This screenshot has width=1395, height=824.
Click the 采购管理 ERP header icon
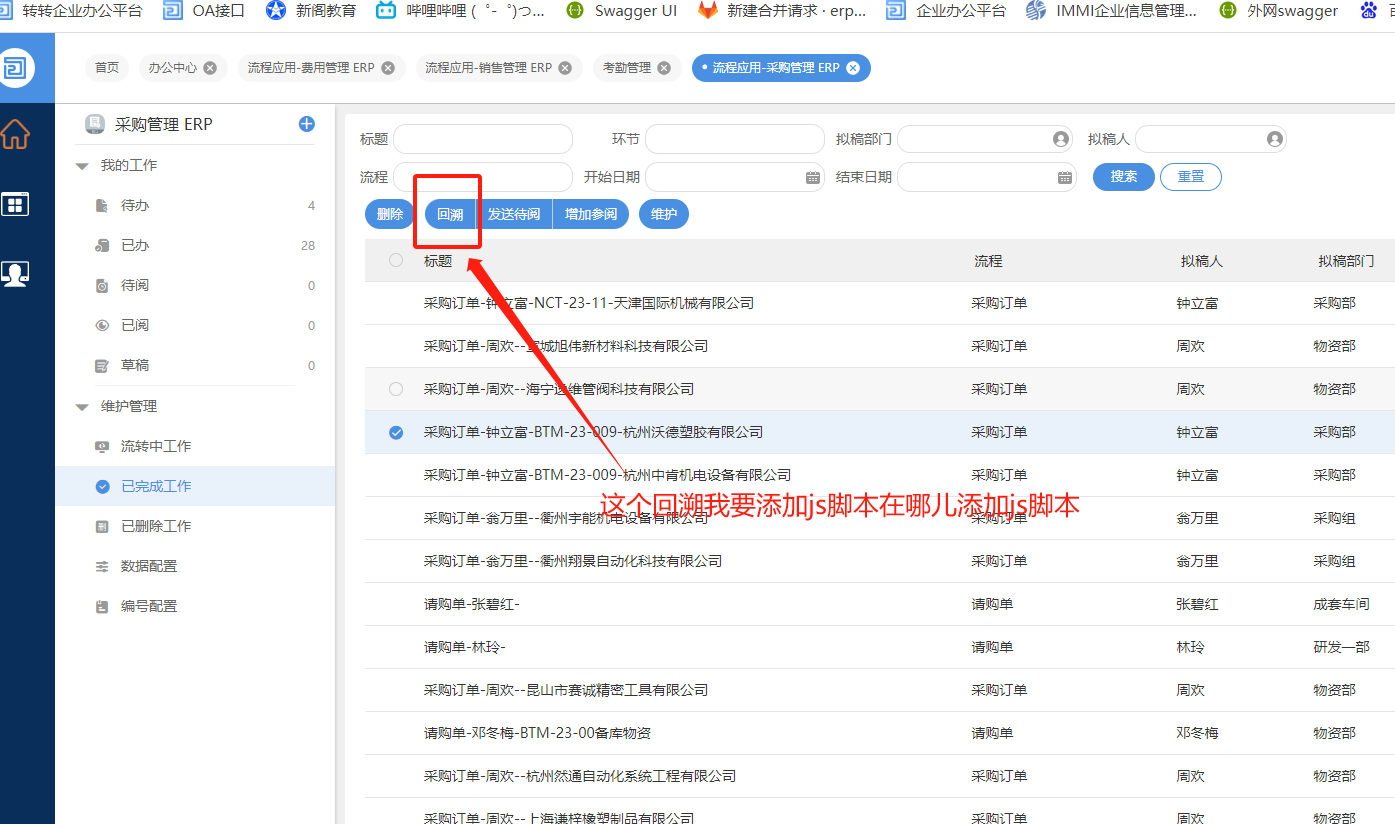point(95,124)
